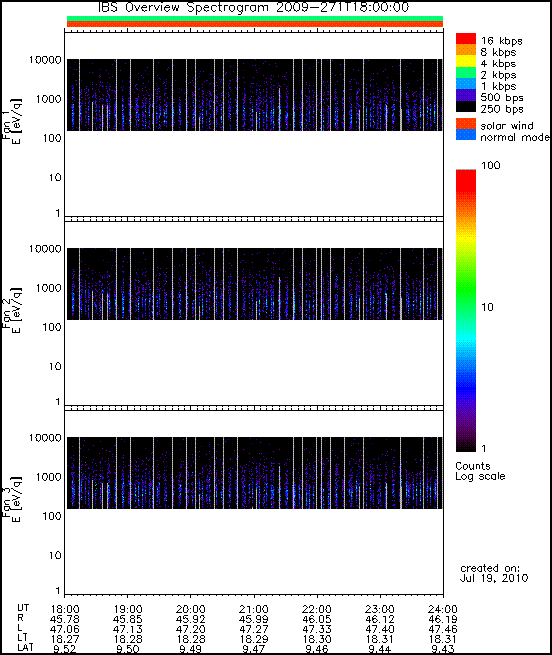Click the 'normal mode' legend label
Viewport: 552px width, 655px height.
[515, 137]
